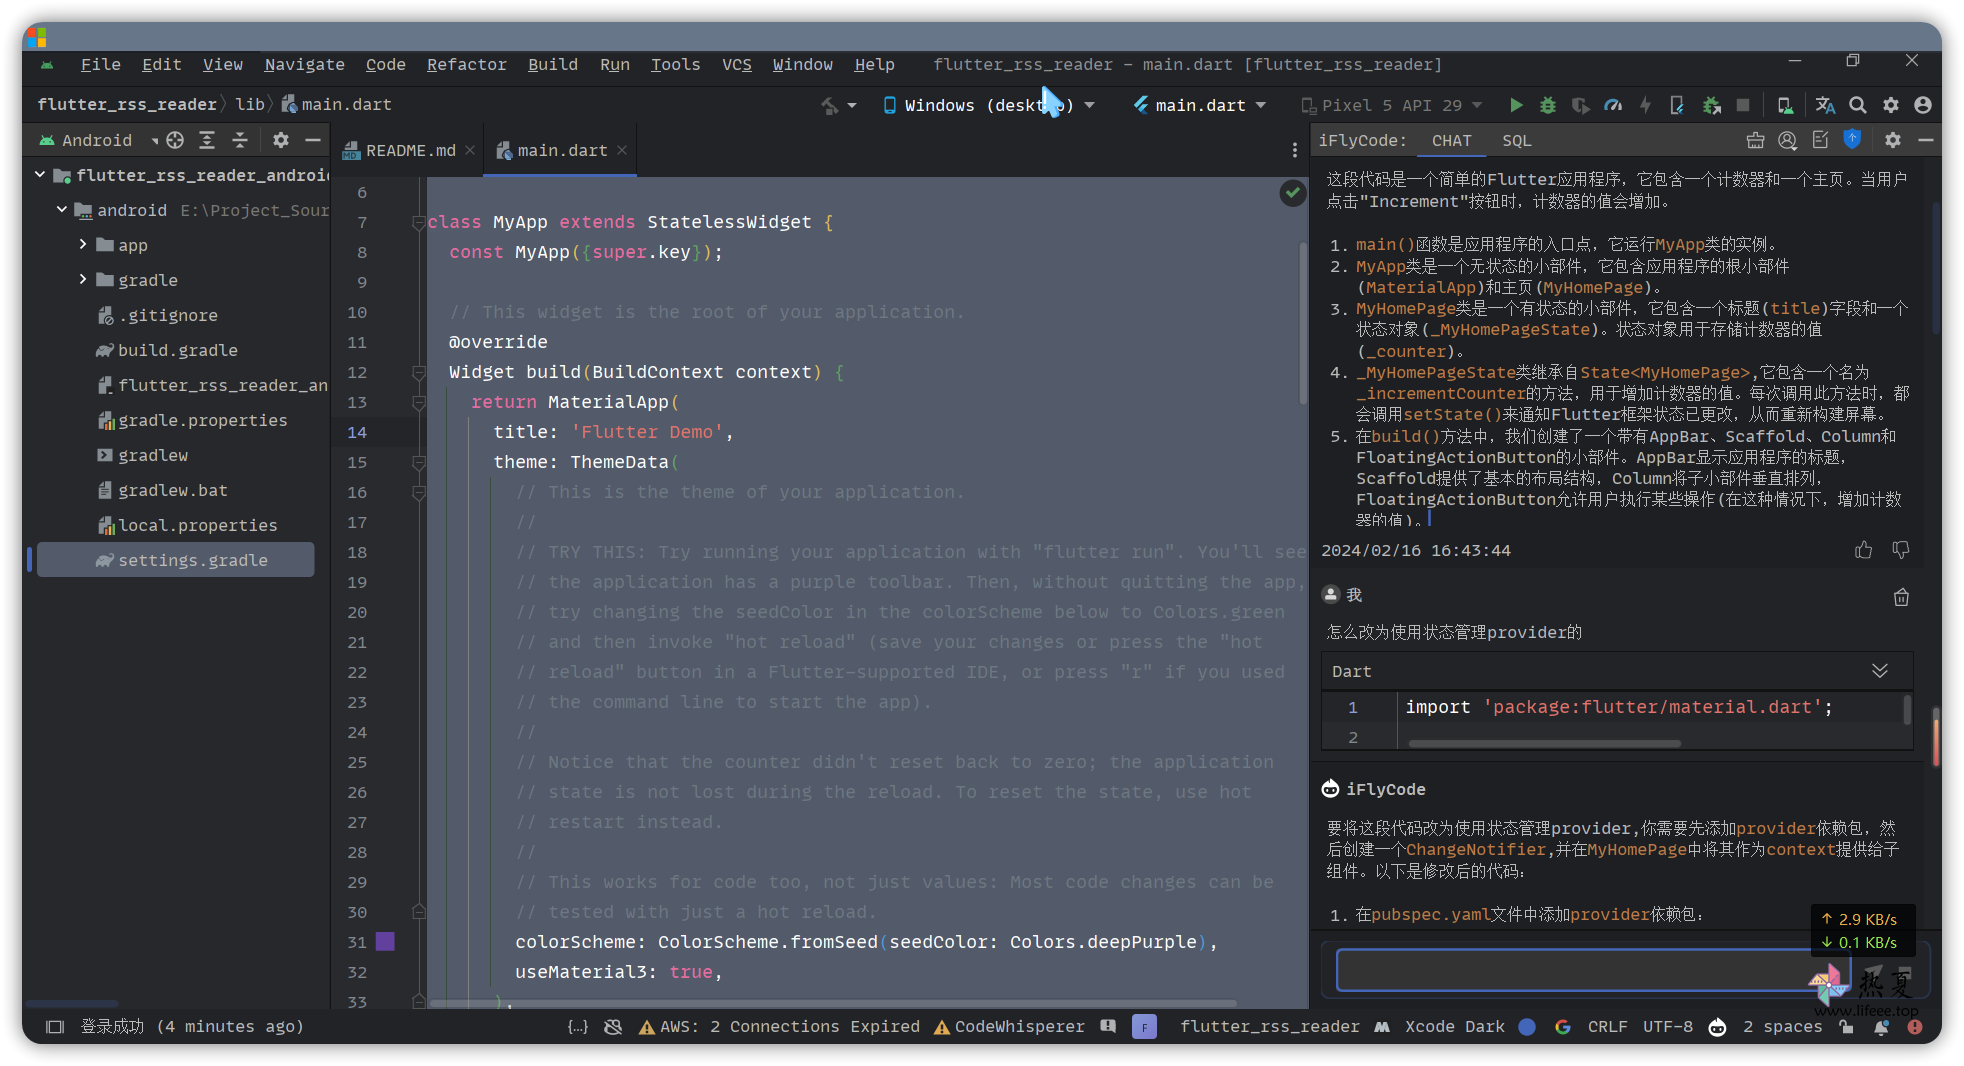Start debugging with the green bug icon
The height and width of the screenshot is (1066, 1964).
pyautogui.click(x=1548, y=105)
